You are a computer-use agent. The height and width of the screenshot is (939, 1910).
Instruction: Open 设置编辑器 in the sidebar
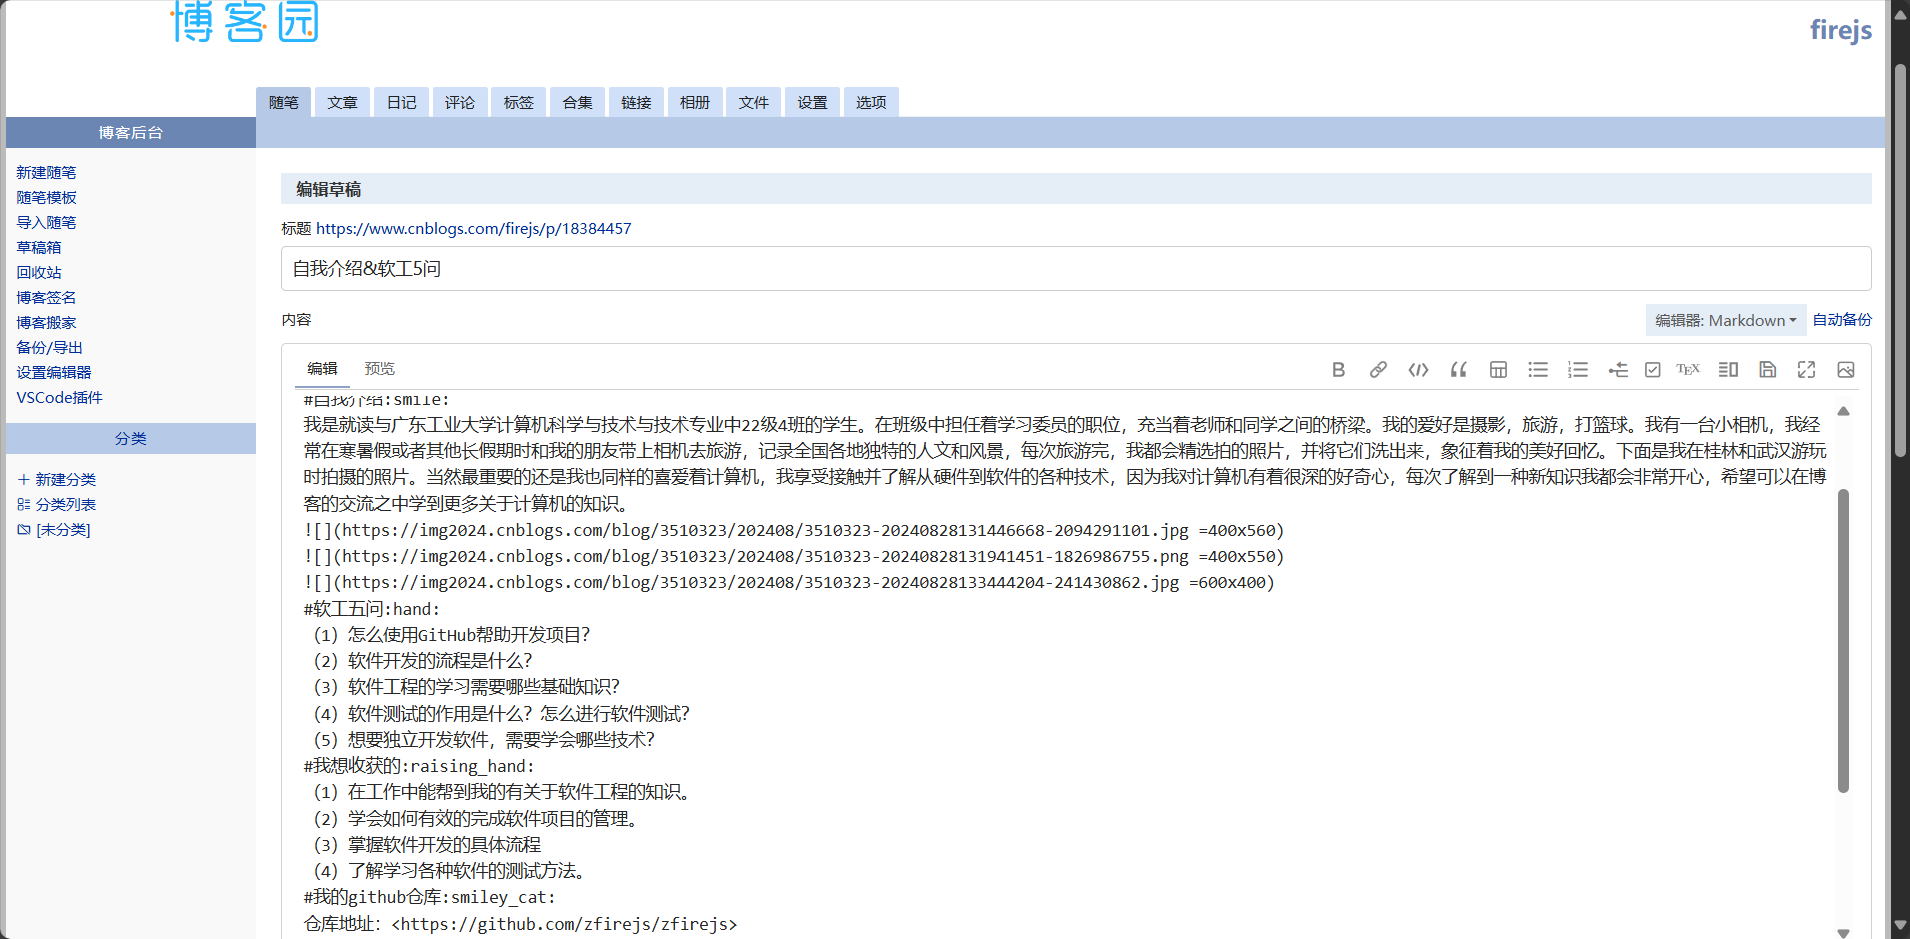[54, 373]
